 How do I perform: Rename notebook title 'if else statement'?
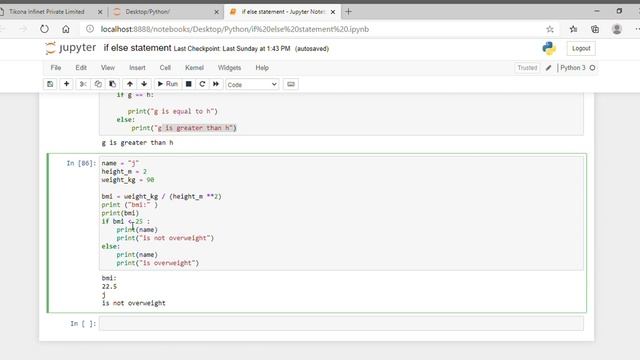point(137,48)
